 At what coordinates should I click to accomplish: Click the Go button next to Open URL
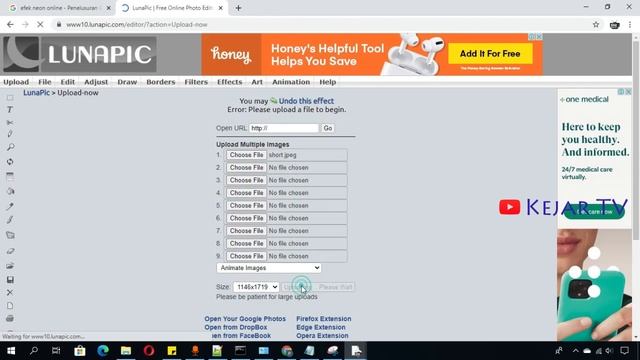point(327,128)
